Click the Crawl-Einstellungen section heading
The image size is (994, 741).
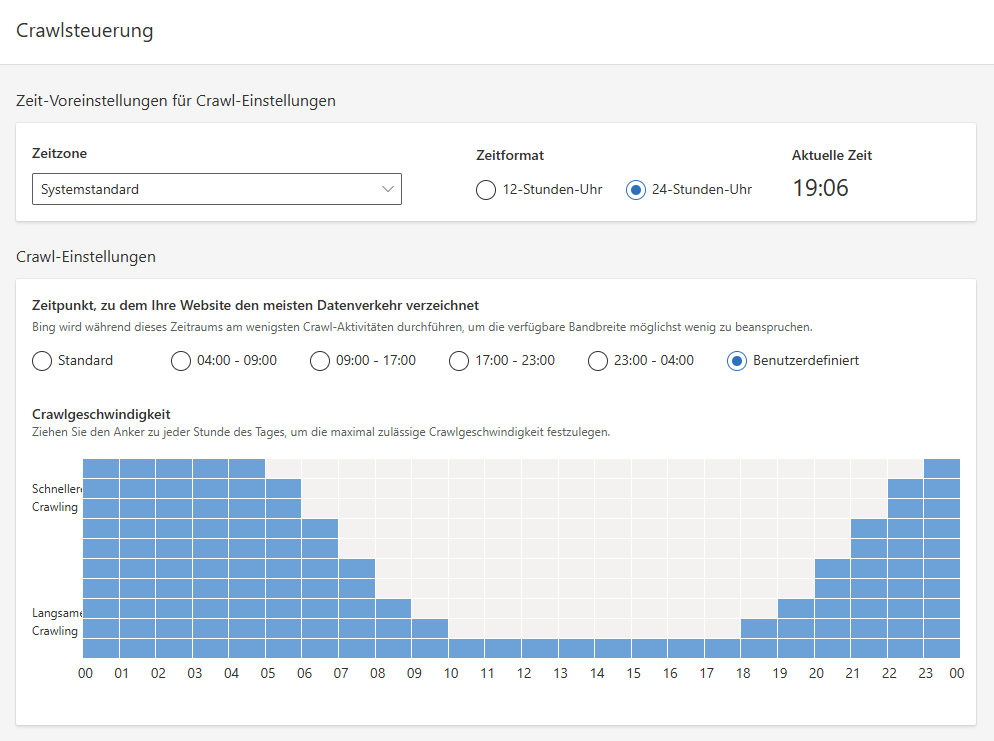click(86, 257)
